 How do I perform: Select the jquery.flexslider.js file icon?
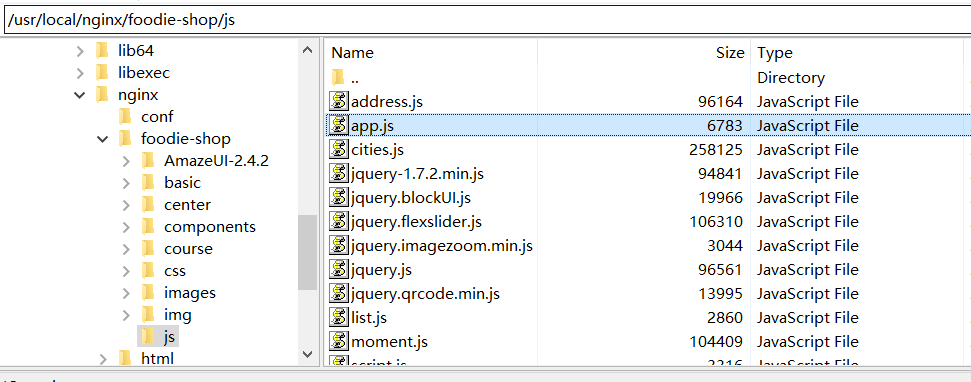338,222
